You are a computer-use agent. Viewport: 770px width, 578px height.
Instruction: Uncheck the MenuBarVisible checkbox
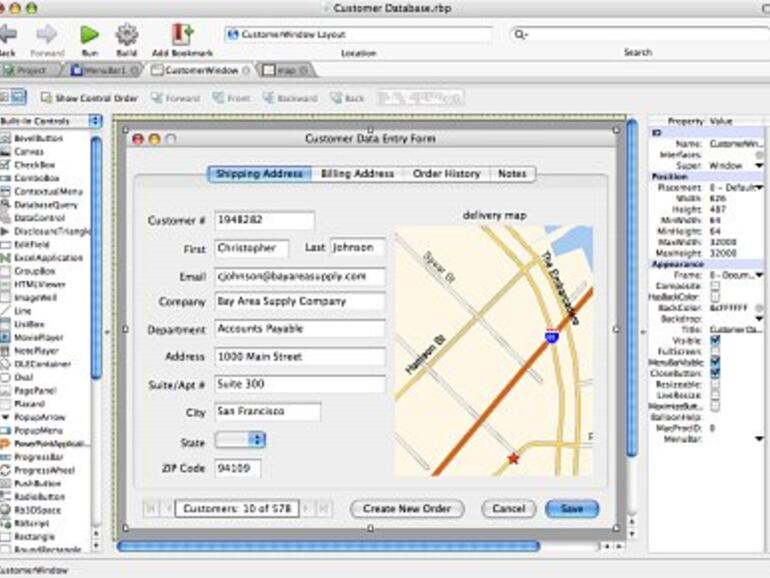[x=715, y=362]
